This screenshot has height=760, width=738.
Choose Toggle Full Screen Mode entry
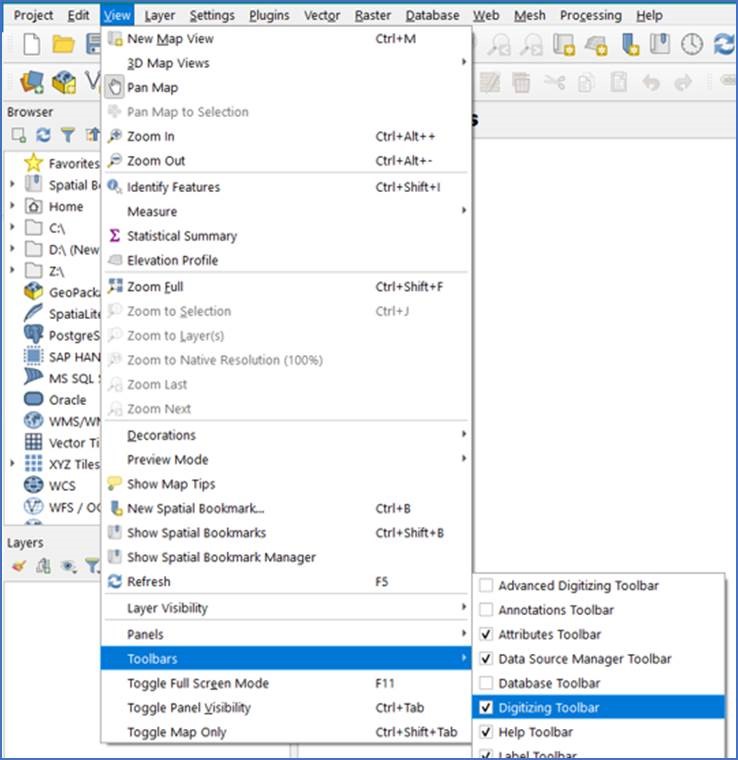pyautogui.click(x=286, y=683)
